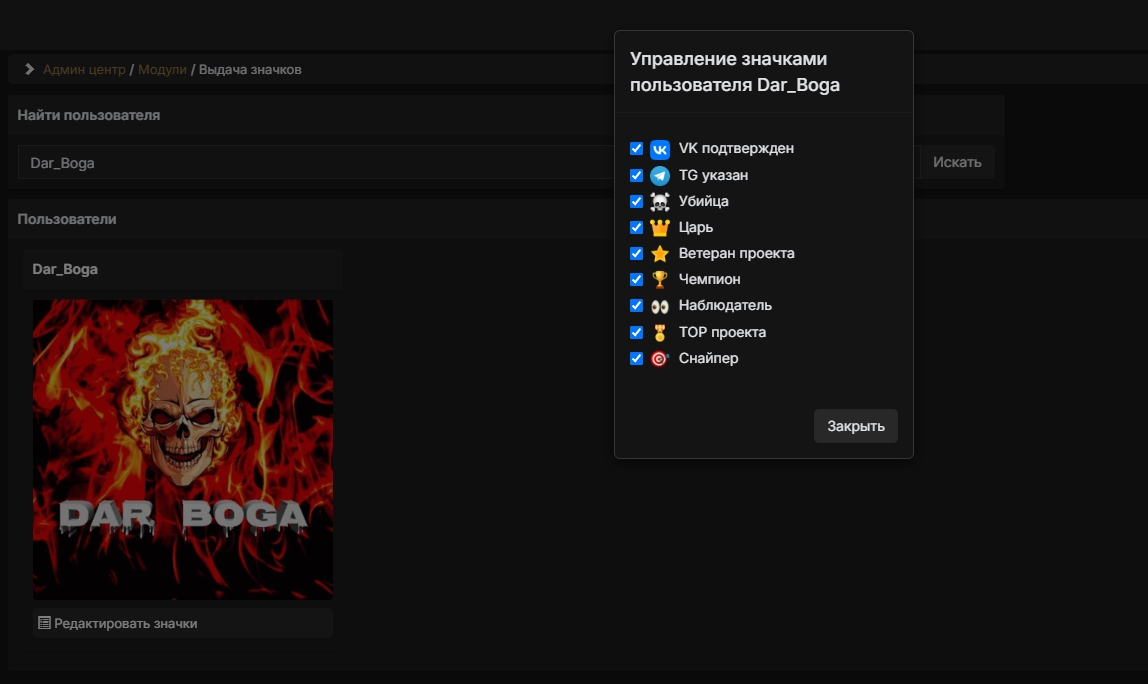Click the skull Убийца badge icon
This screenshot has width=1148, height=684.
(659, 201)
